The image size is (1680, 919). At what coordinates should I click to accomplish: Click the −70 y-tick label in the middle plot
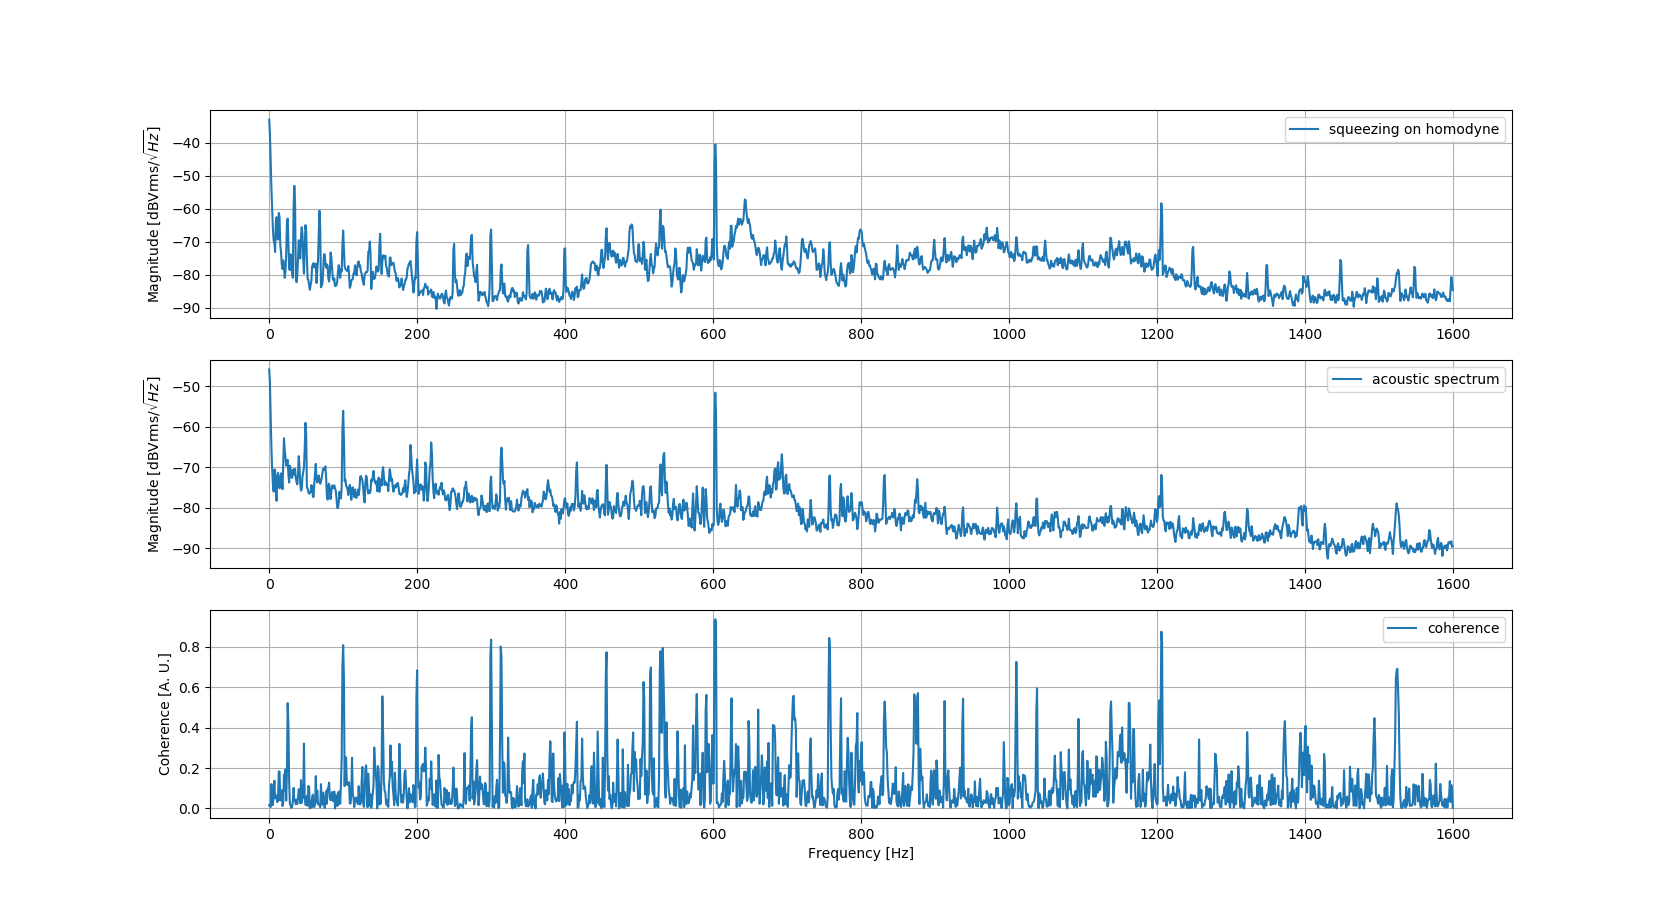pyautogui.click(x=187, y=468)
